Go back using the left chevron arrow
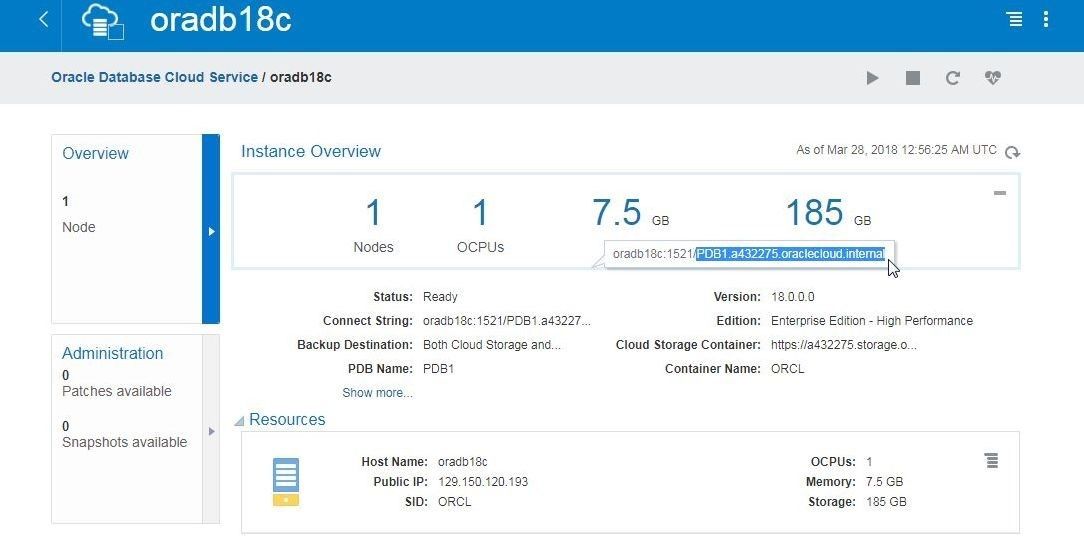1084x548 pixels. click(x=44, y=19)
